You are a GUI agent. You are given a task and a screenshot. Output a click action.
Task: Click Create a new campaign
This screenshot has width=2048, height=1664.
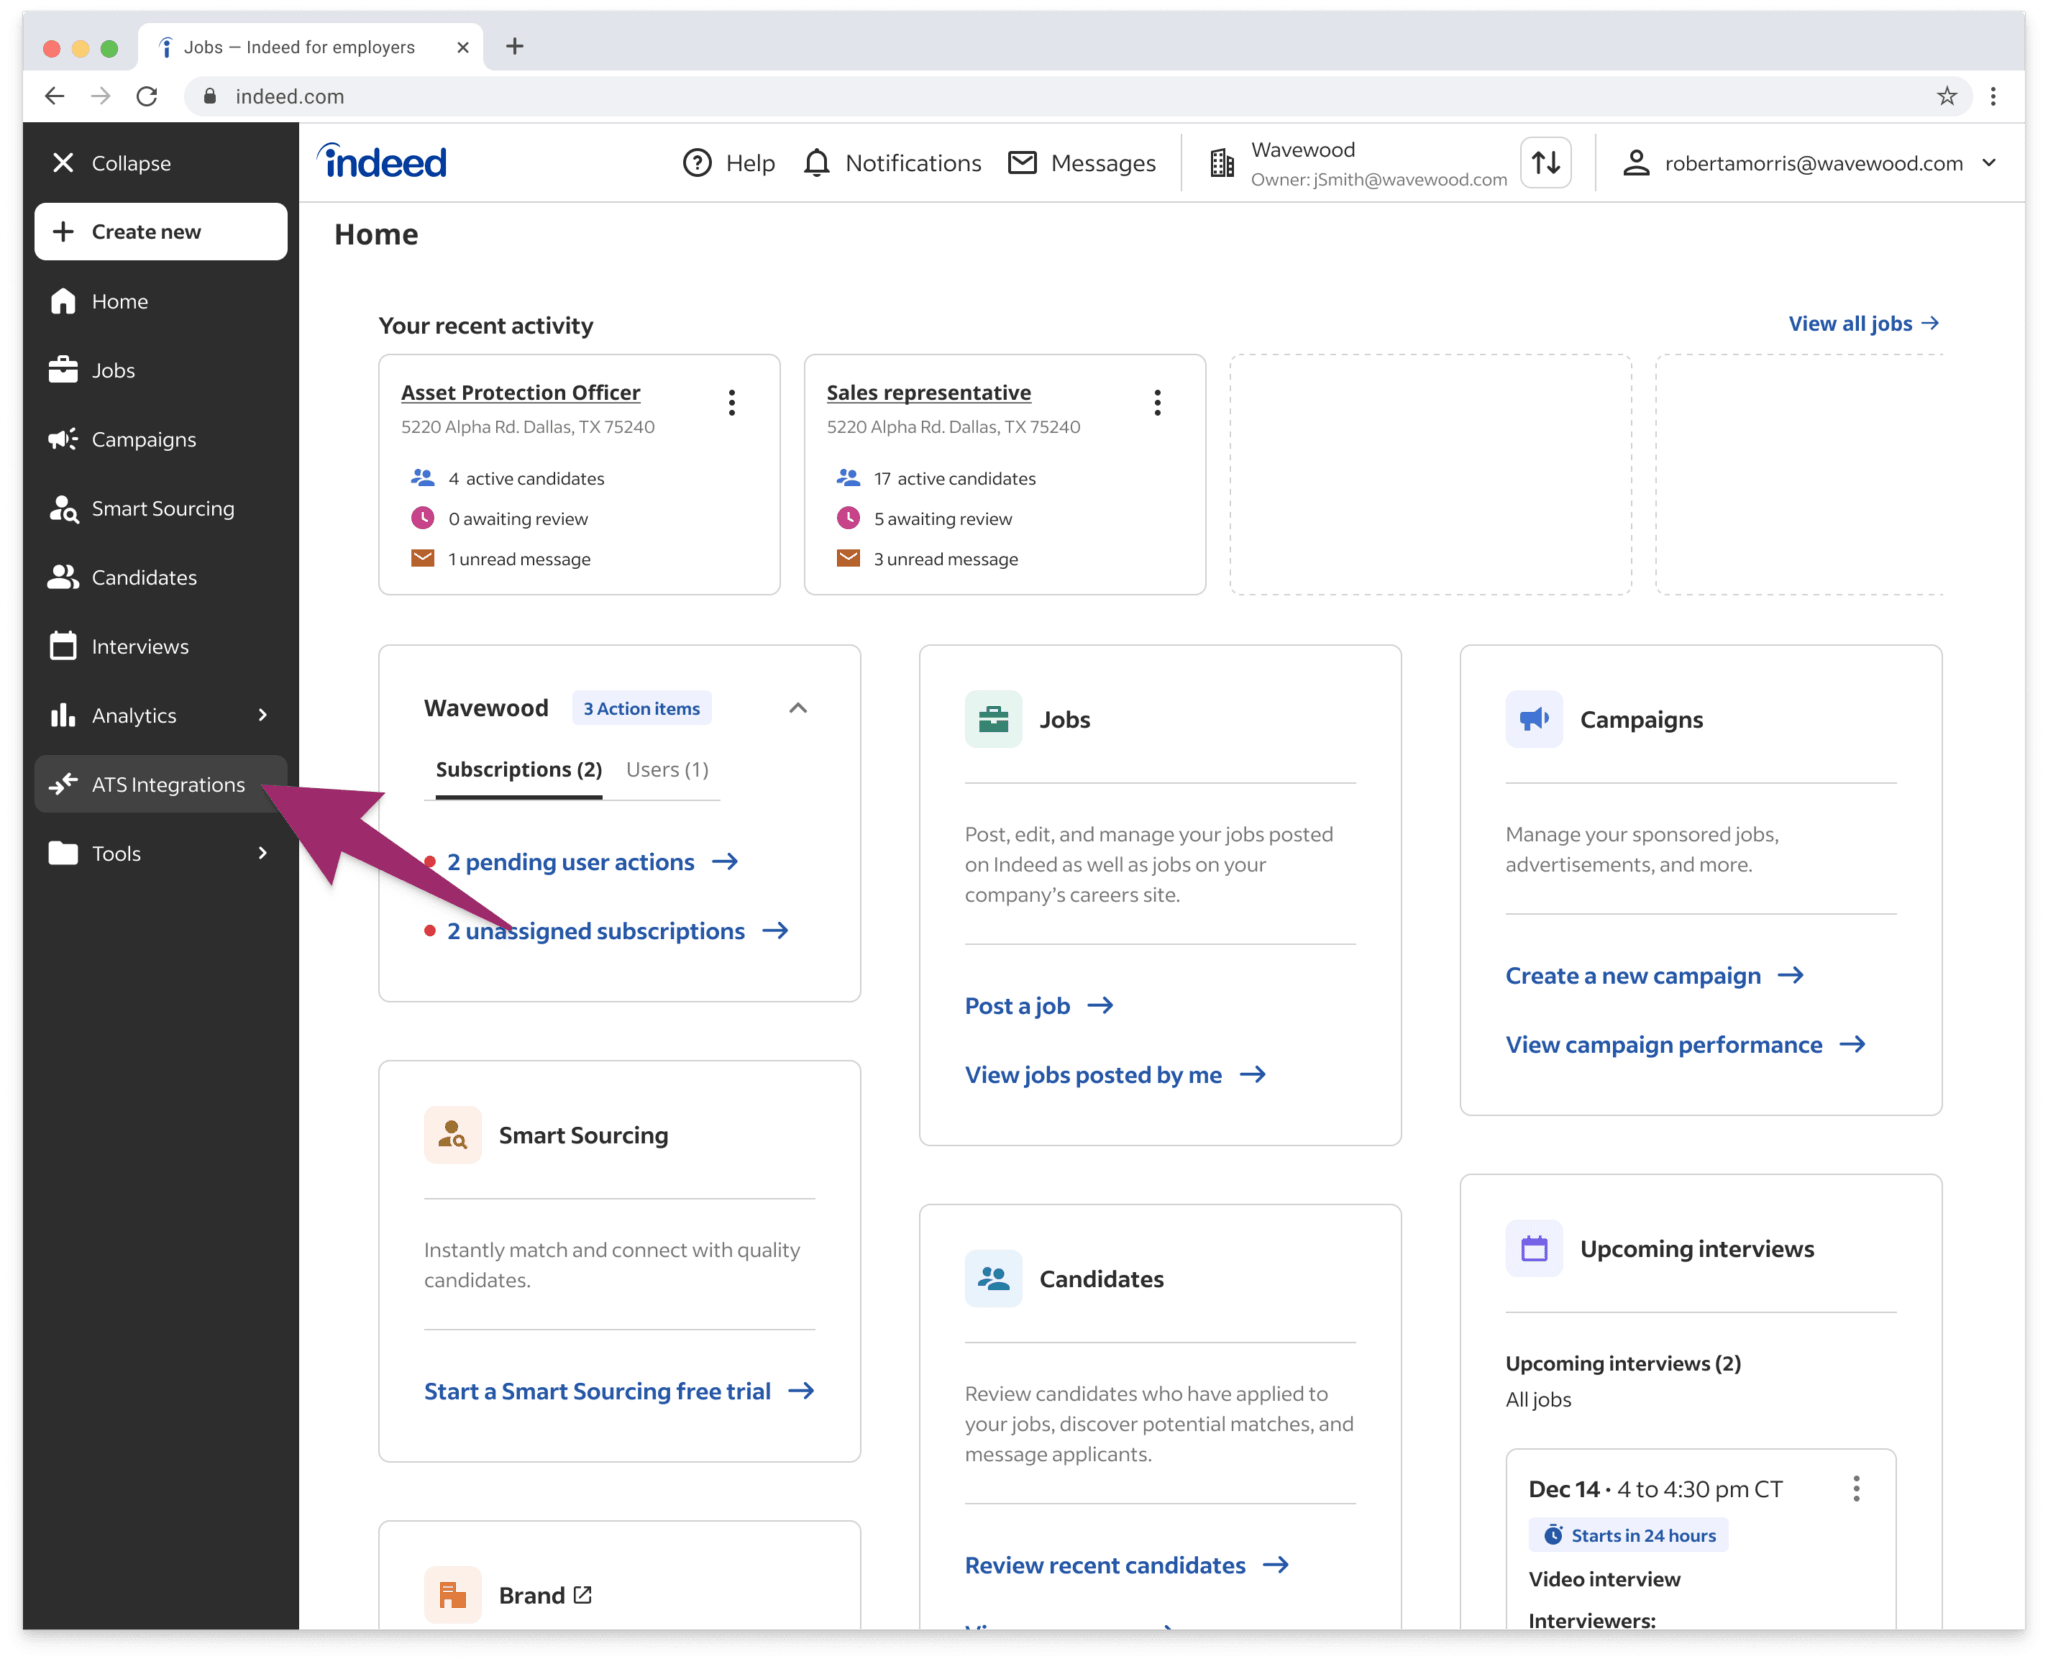coord(1654,976)
